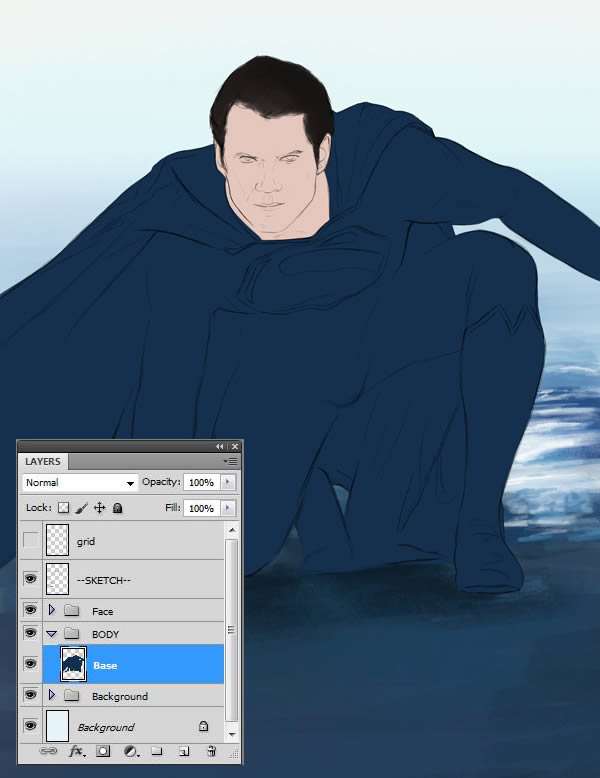This screenshot has width=600, height=778.
Task: Hide the --SKETCH-- layer
Action: (x=31, y=579)
